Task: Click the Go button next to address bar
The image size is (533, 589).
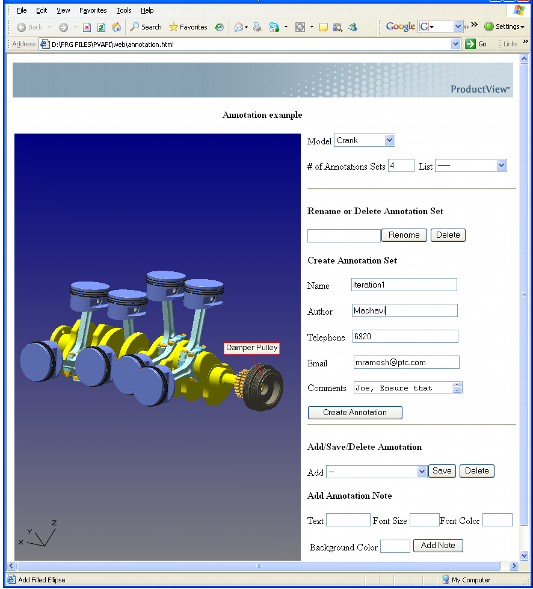Action: tap(476, 44)
